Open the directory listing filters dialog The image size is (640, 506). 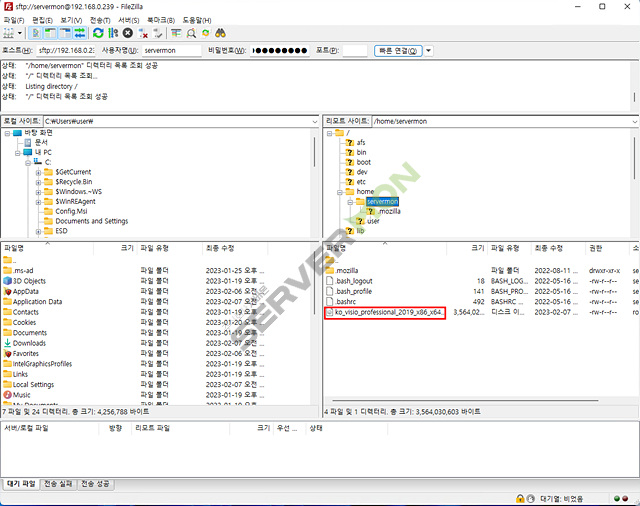(176, 33)
